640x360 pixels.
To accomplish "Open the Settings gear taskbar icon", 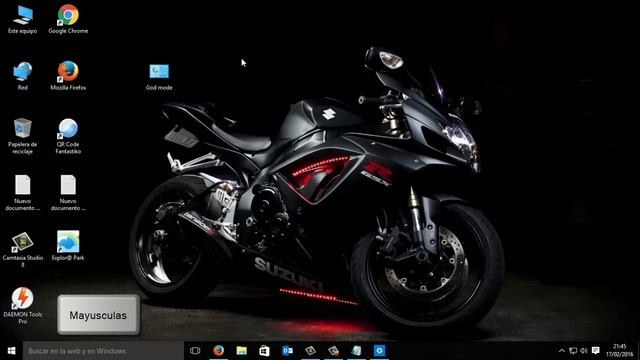I will click(x=379, y=351).
